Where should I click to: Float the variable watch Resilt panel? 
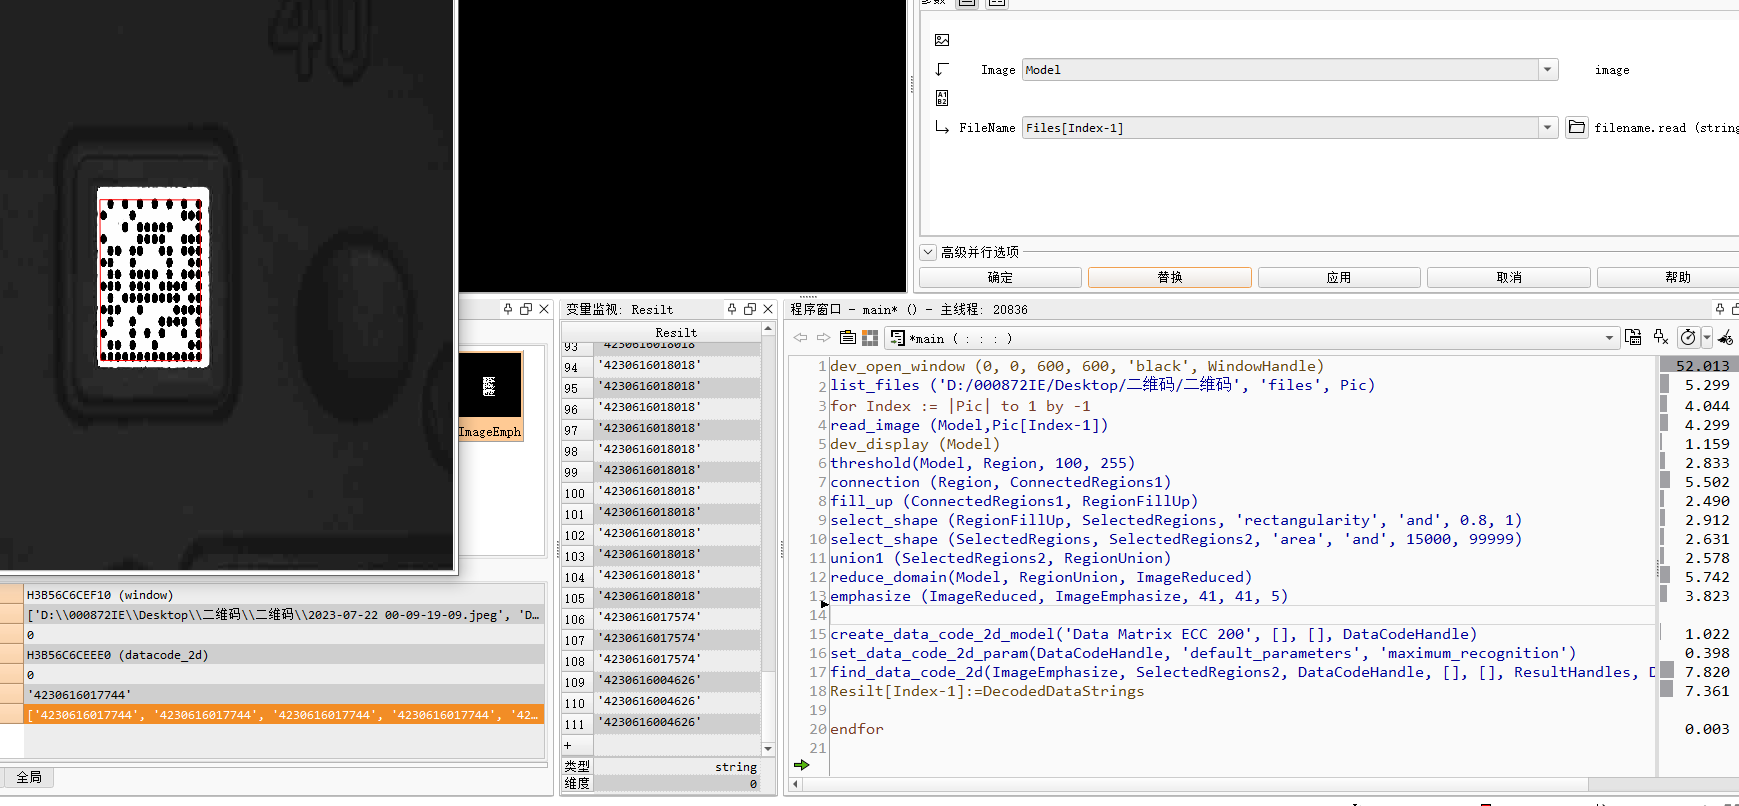coord(750,309)
